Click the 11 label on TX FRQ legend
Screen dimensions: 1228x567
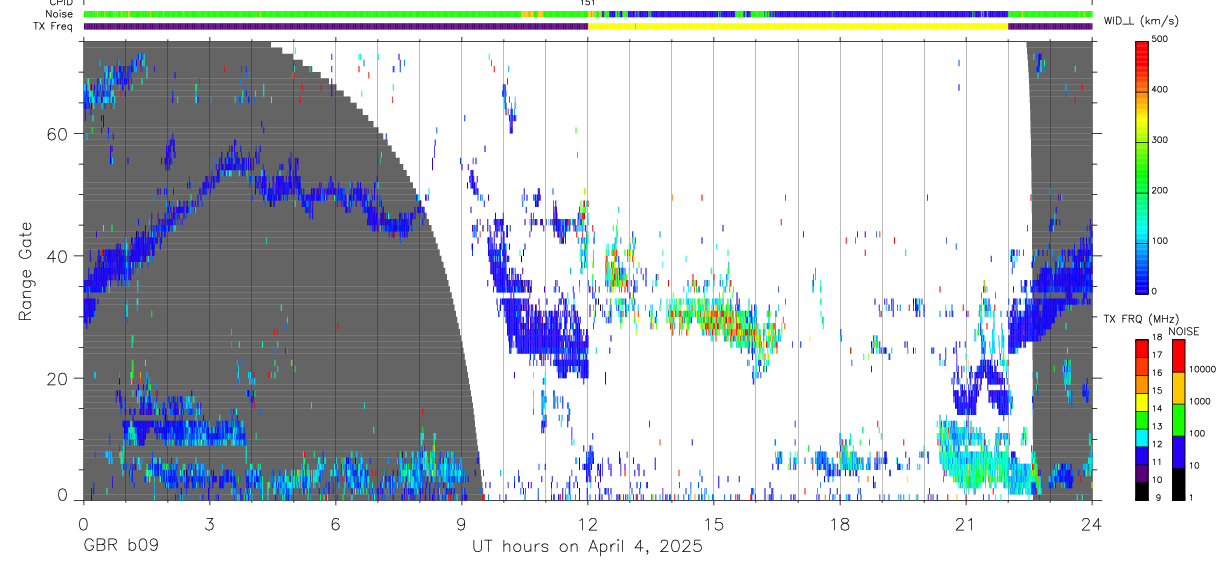pos(1157,462)
